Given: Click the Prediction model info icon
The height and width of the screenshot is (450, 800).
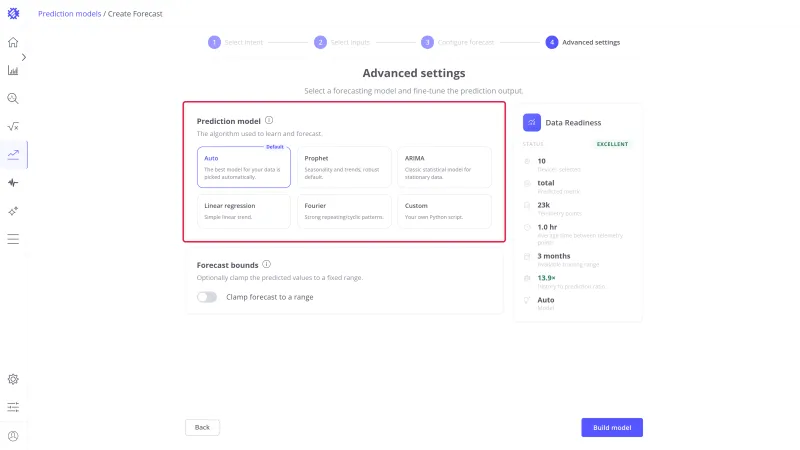Looking at the screenshot, I should pos(269,120).
